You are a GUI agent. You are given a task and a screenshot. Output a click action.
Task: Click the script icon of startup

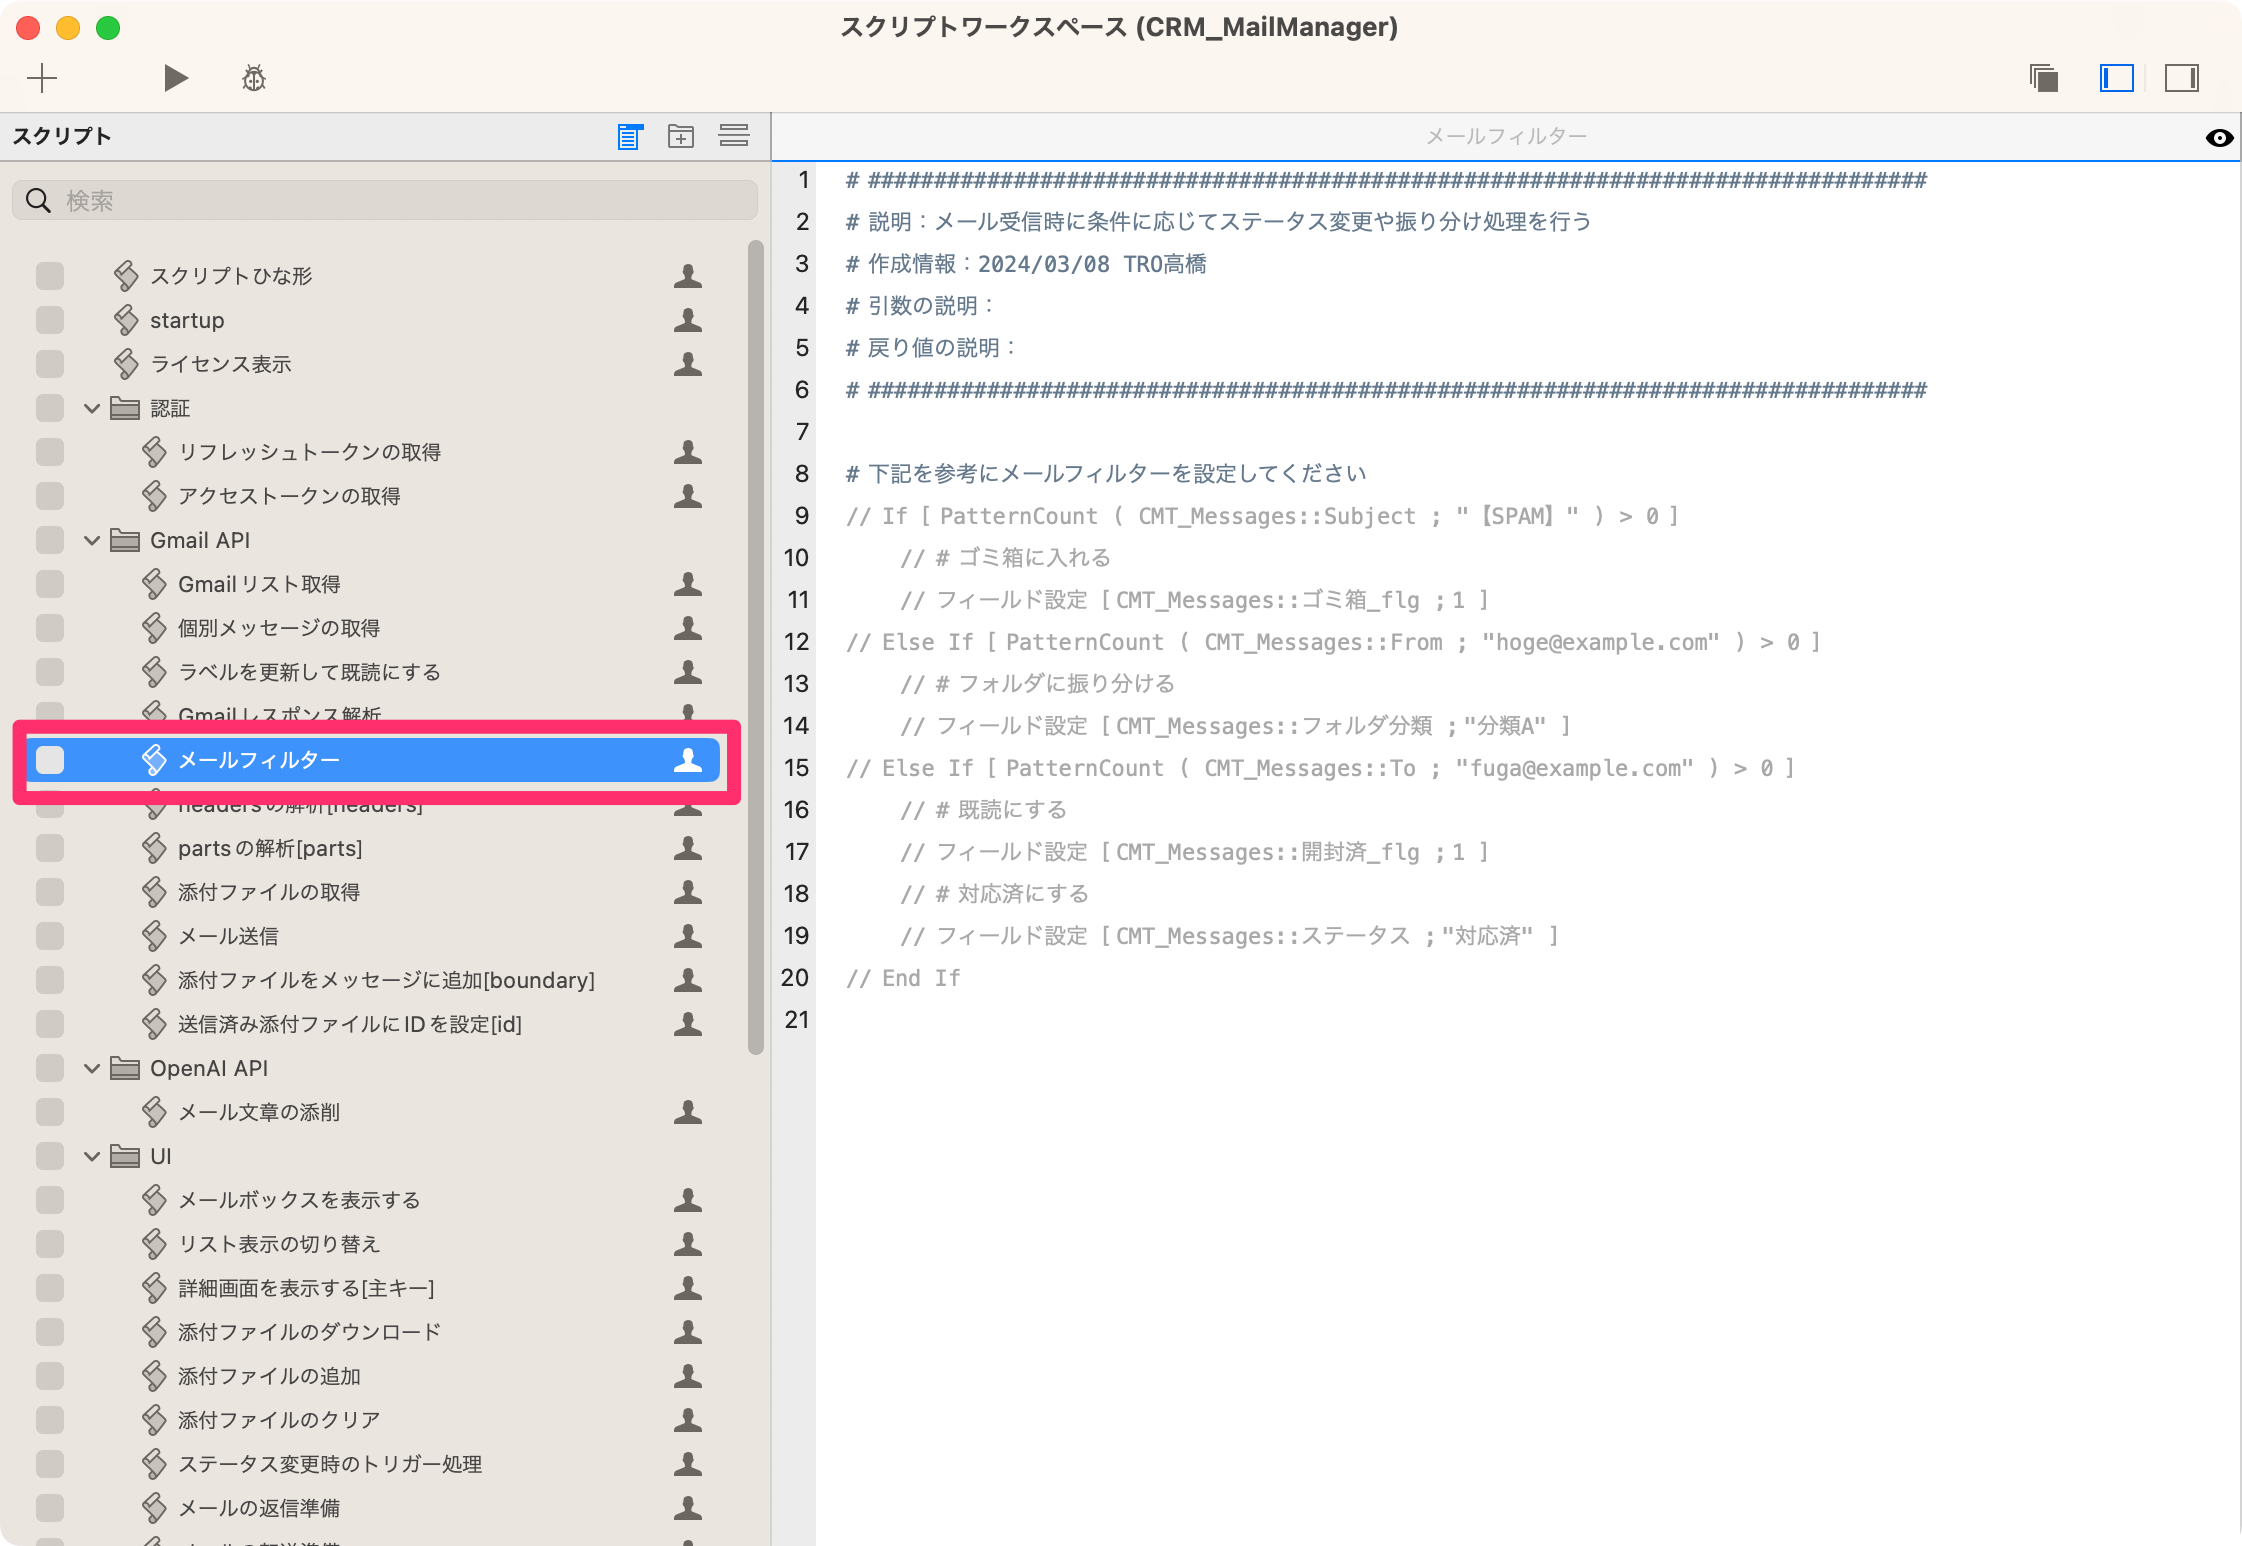pyautogui.click(x=126, y=320)
